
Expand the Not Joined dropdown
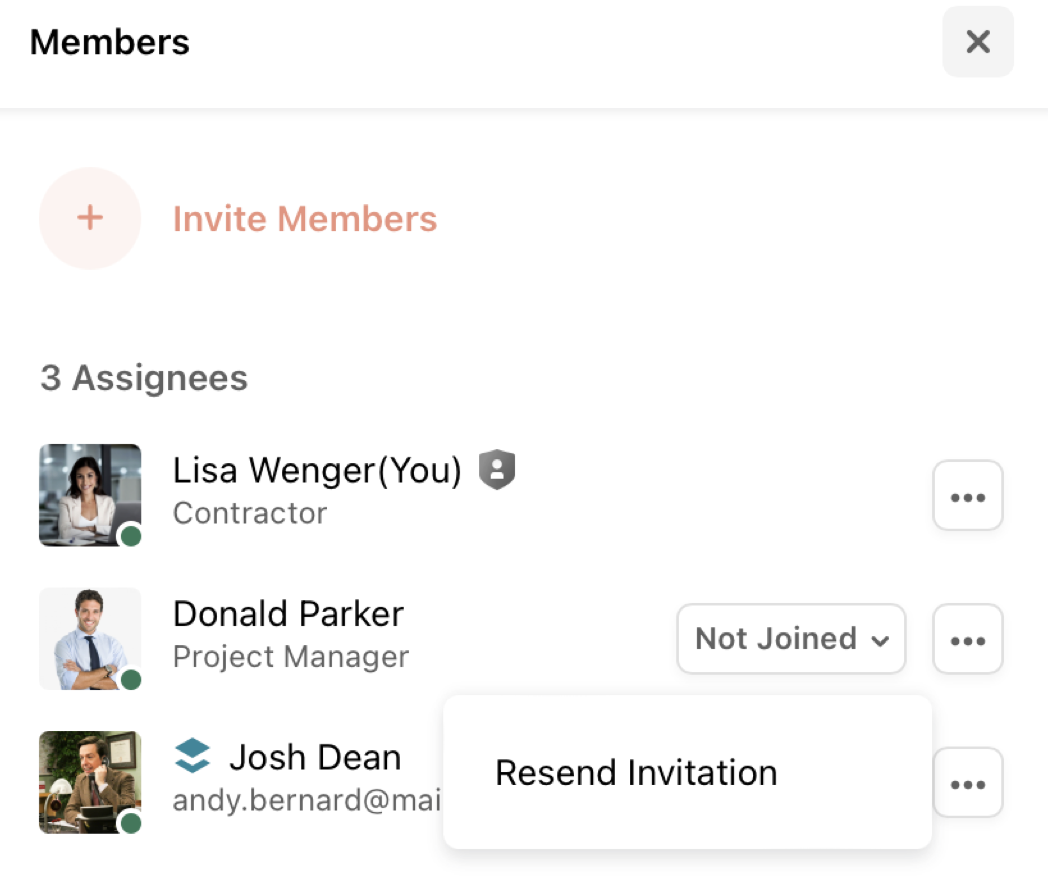pos(791,639)
